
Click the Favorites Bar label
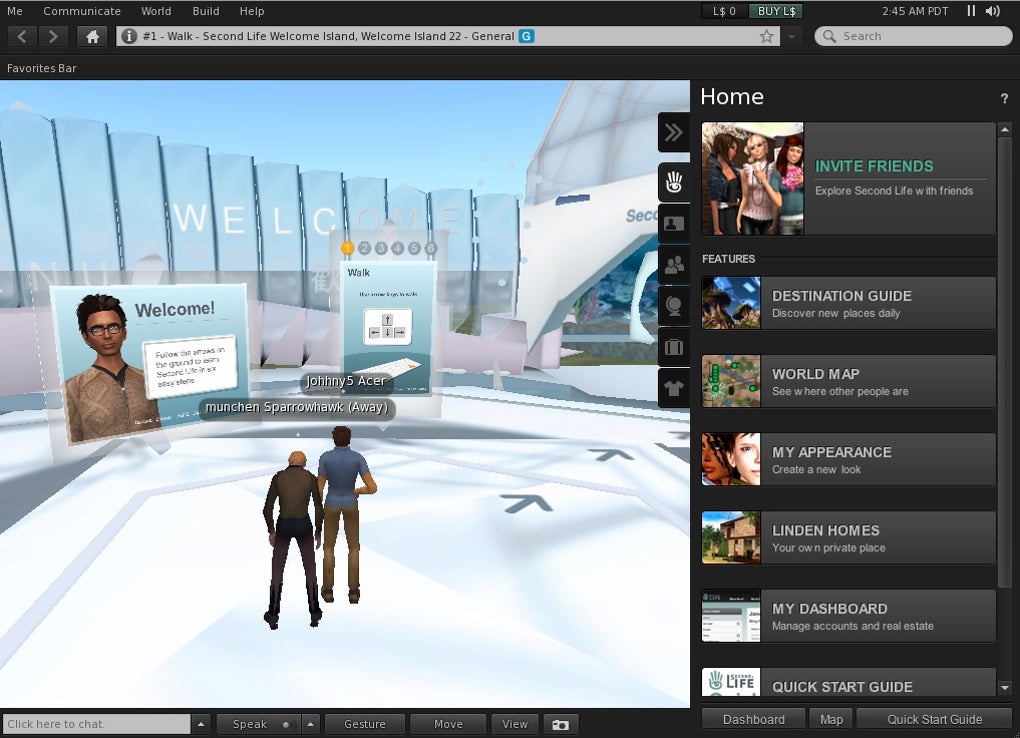tap(42, 68)
